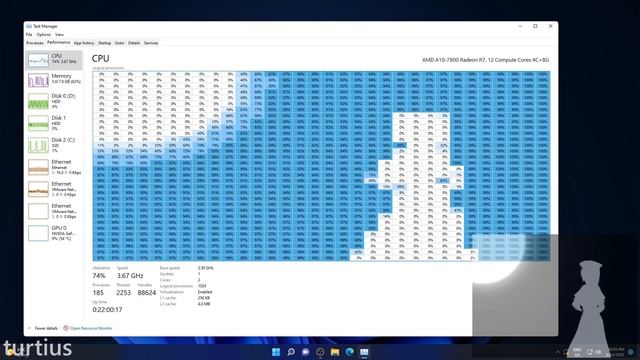Screen dimensions: 640x360
Task: Open the Options menu
Action: click(43, 35)
